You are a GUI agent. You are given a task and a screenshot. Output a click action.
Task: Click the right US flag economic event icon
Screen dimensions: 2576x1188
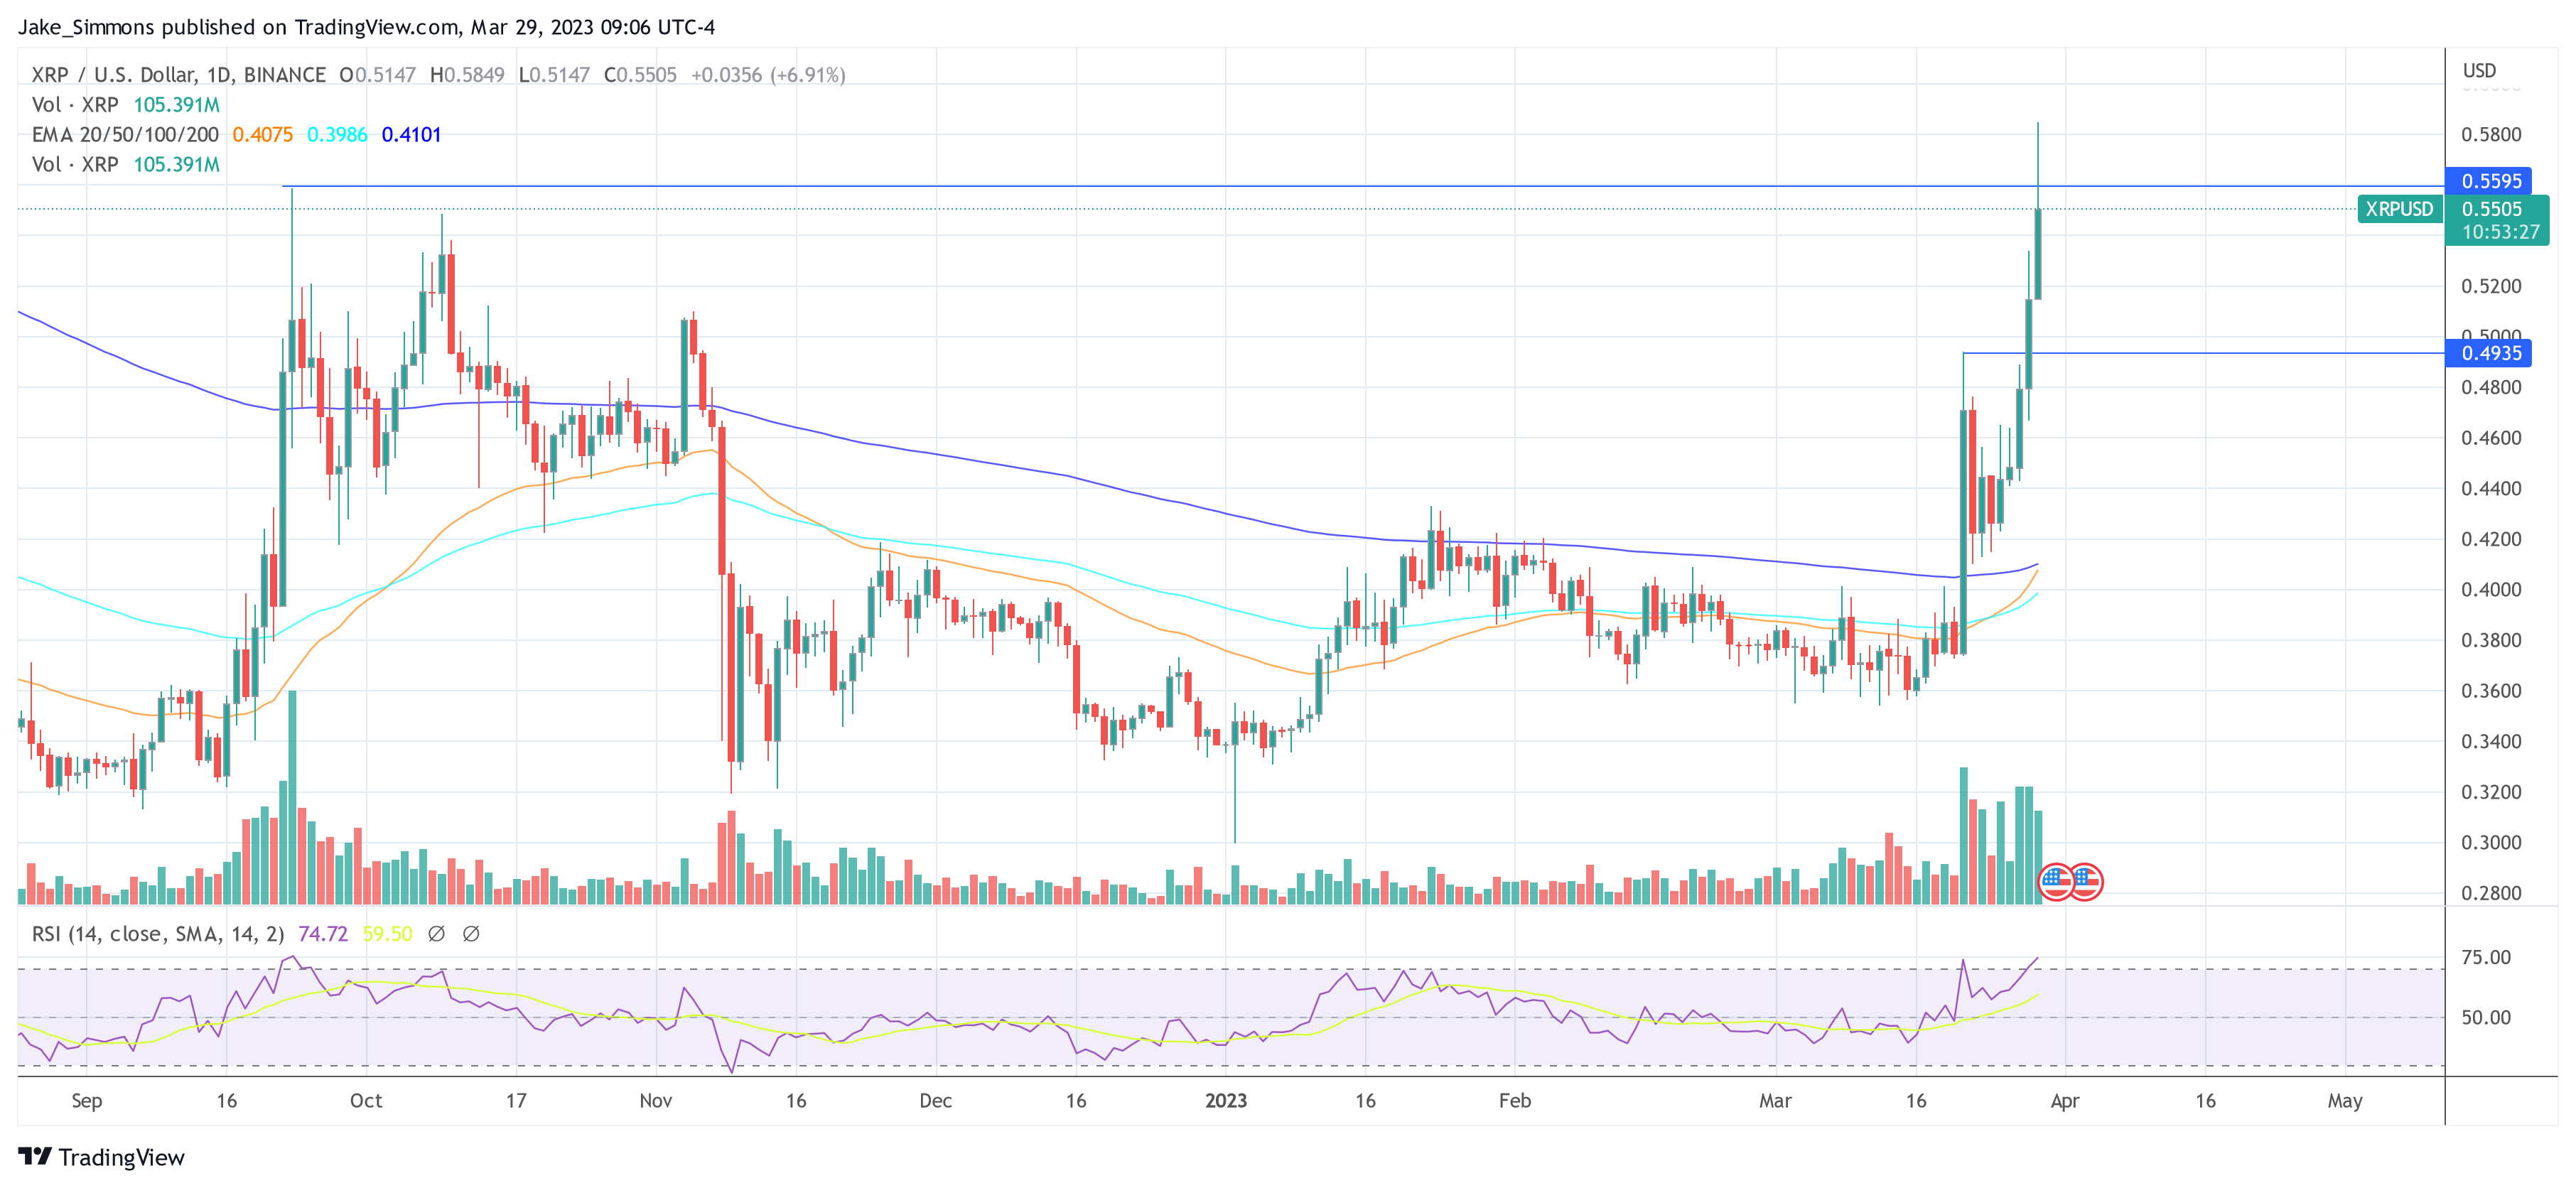coord(2086,882)
